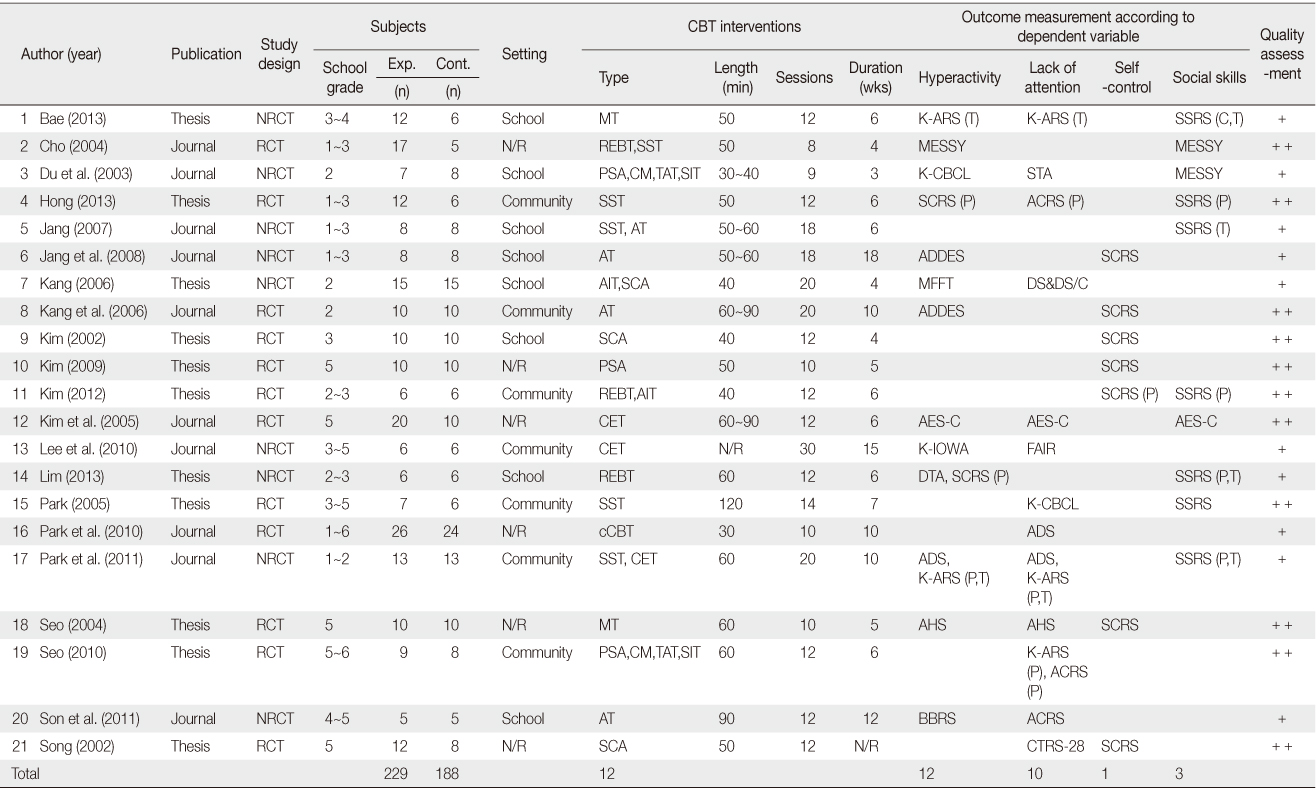The width and height of the screenshot is (1316, 791).
Task: Select total experimental count '229'
Action: click(397, 774)
